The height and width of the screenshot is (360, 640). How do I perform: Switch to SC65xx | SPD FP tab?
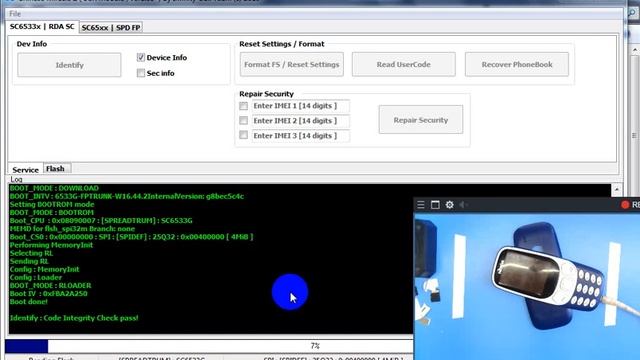point(111,27)
